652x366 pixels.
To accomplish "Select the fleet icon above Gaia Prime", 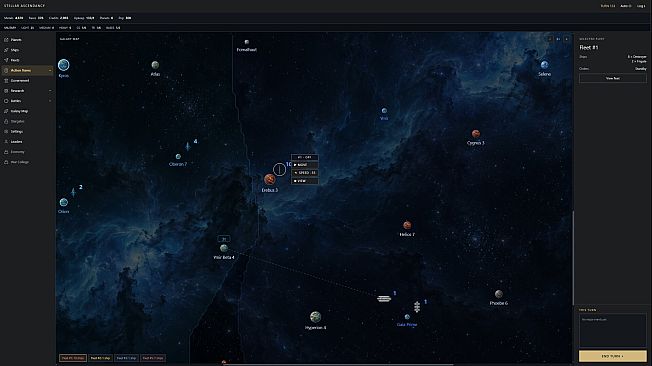I will tap(417, 307).
